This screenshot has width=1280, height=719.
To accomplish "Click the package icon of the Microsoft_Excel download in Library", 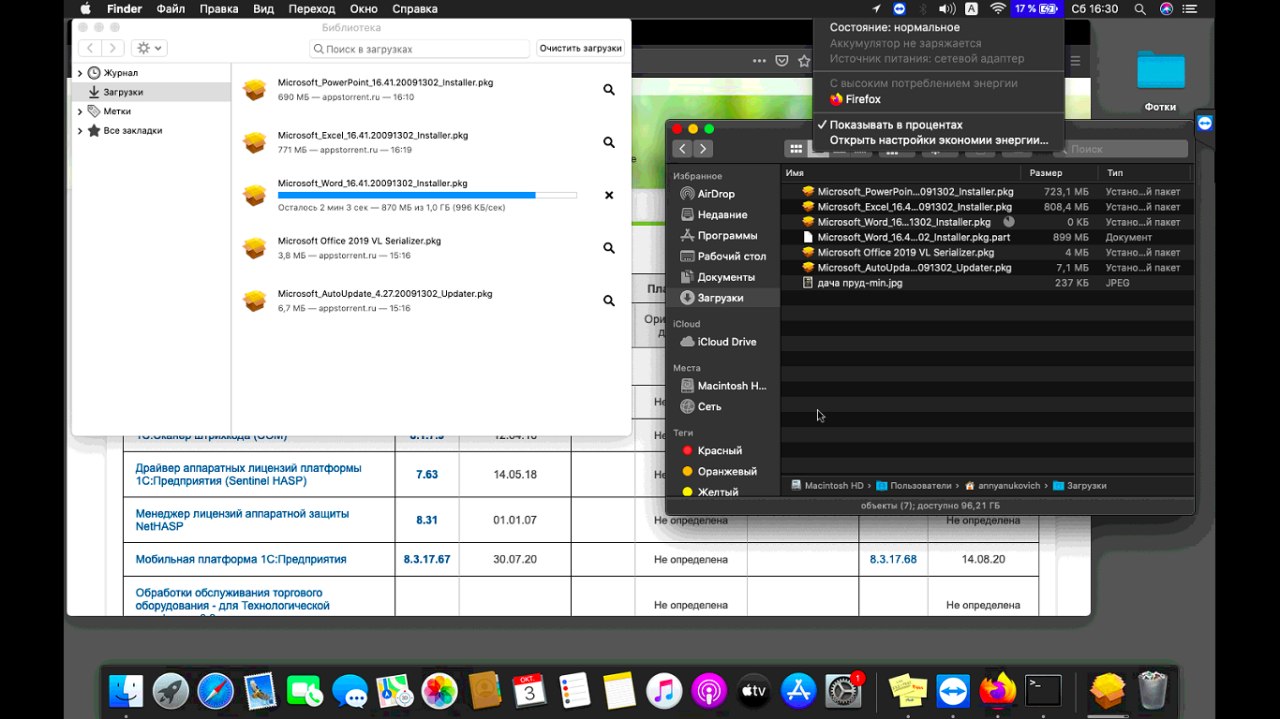I will tap(255, 143).
